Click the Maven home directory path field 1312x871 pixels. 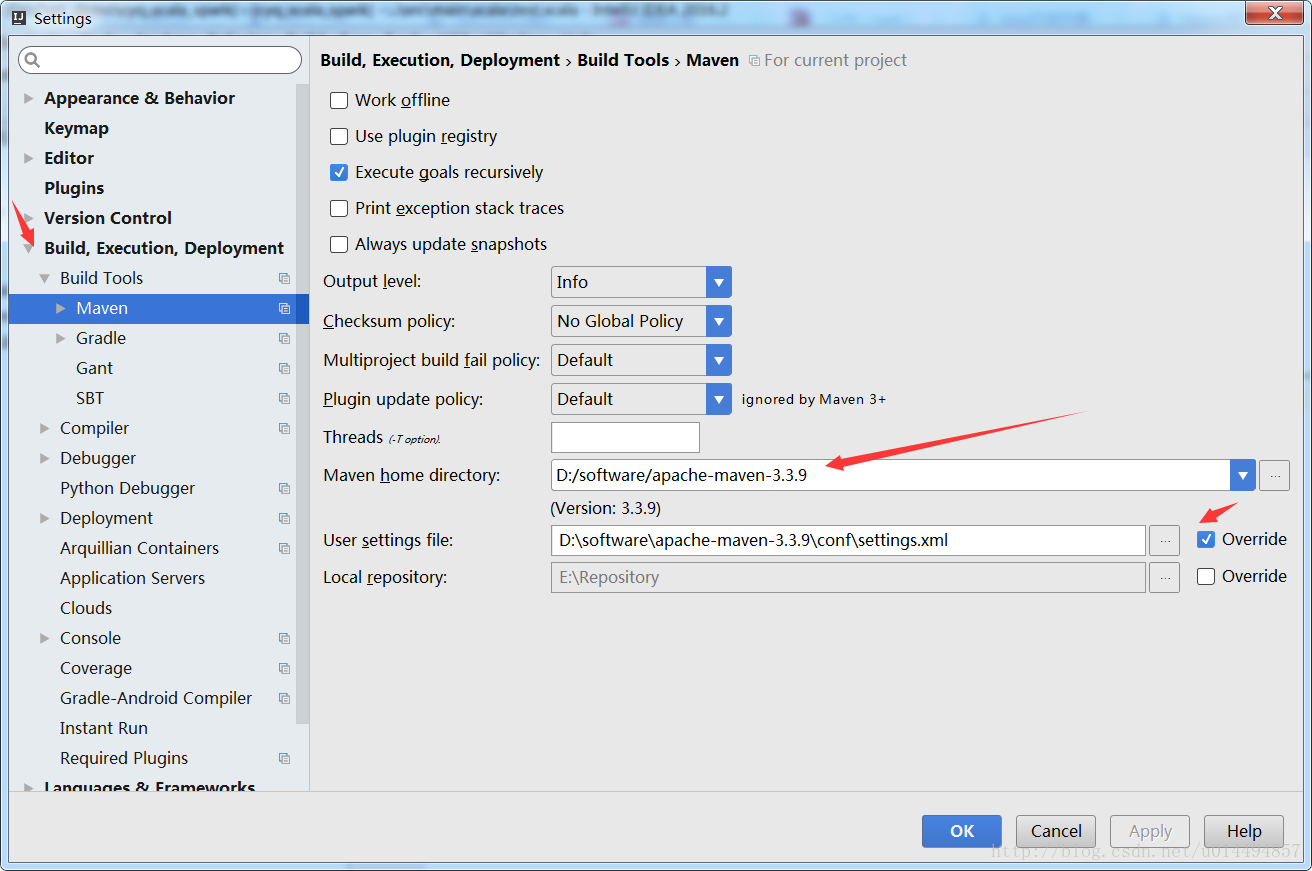(x=890, y=475)
